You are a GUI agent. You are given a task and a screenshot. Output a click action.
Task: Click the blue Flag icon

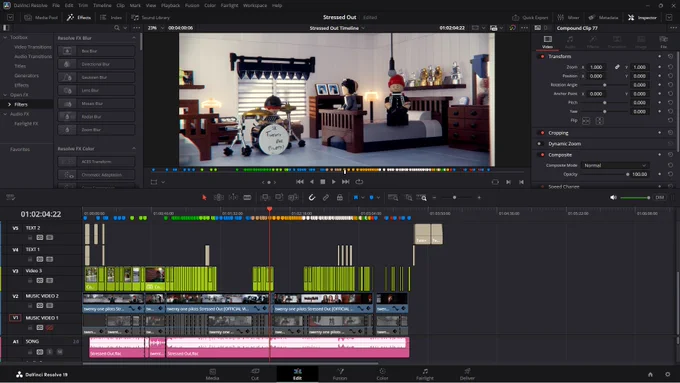point(356,197)
